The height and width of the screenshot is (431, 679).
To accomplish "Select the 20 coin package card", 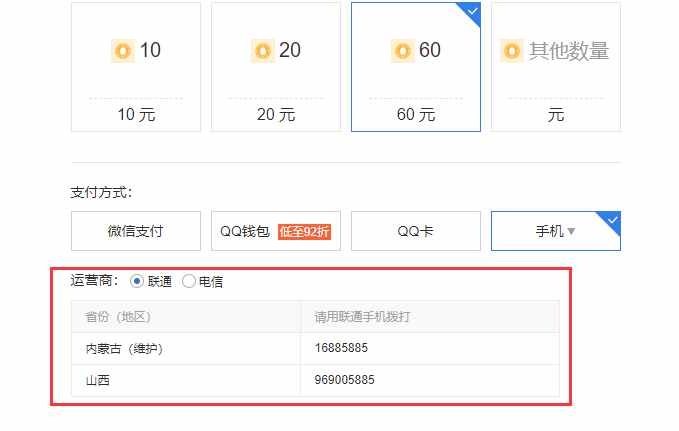I will point(276,67).
